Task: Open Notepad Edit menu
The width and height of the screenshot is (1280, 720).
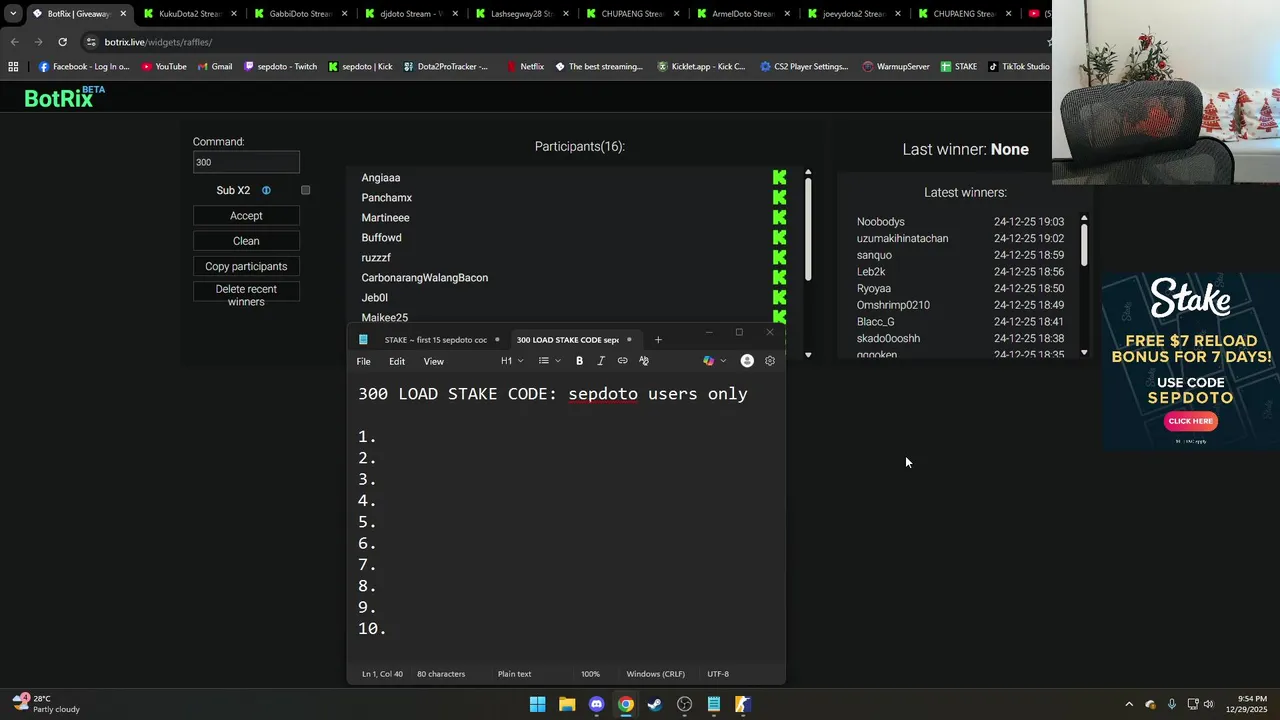Action: point(397,361)
